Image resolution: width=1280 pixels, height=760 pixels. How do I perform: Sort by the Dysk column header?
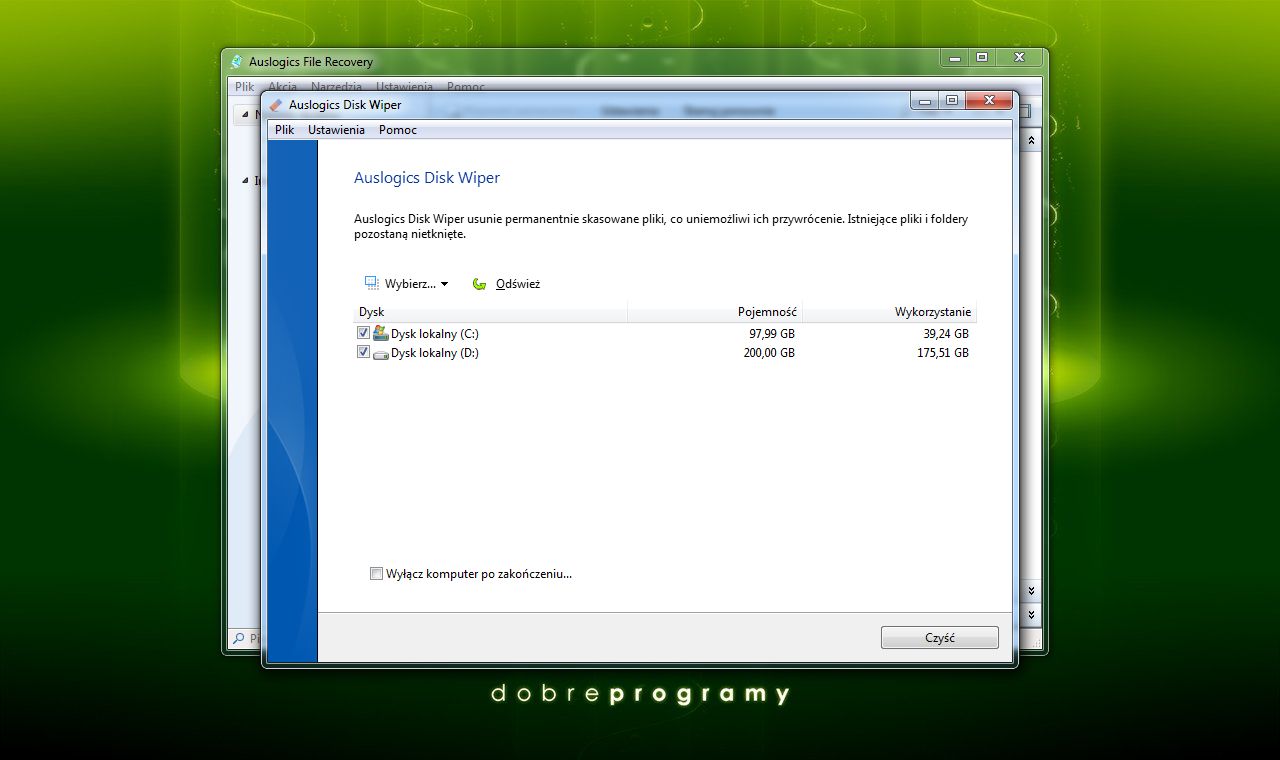[x=491, y=312]
